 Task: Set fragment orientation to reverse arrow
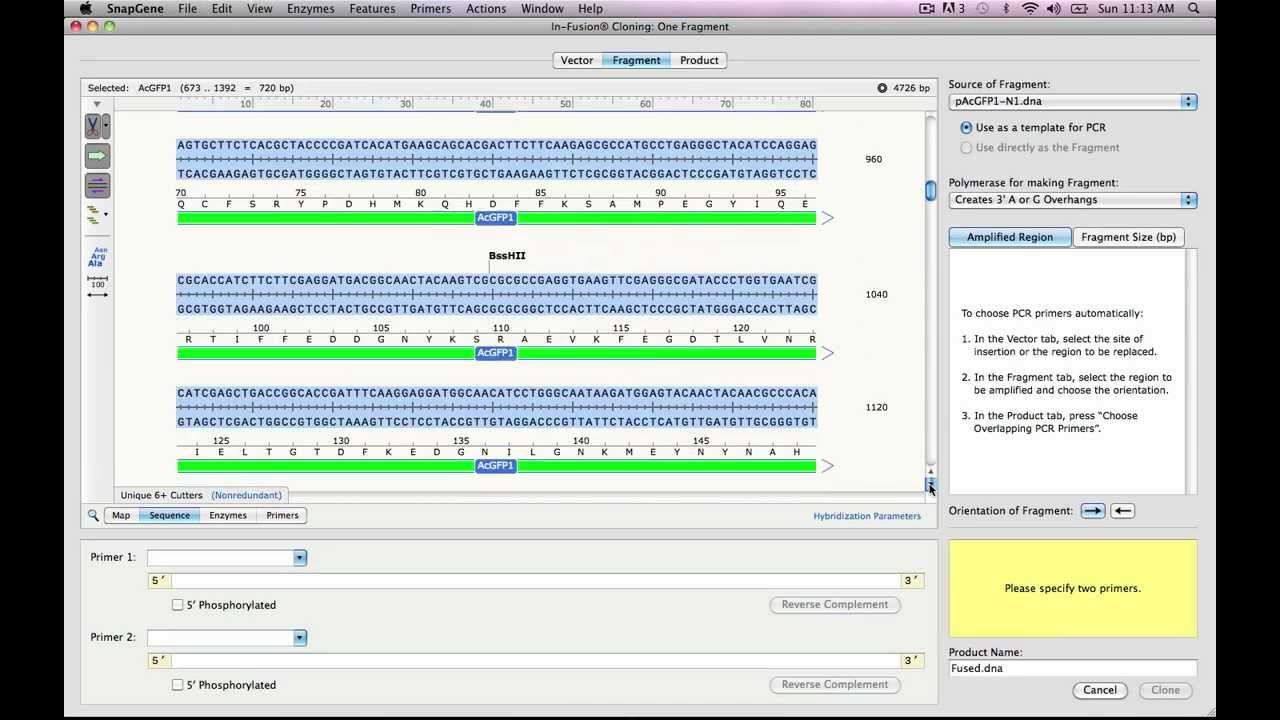pos(1122,511)
